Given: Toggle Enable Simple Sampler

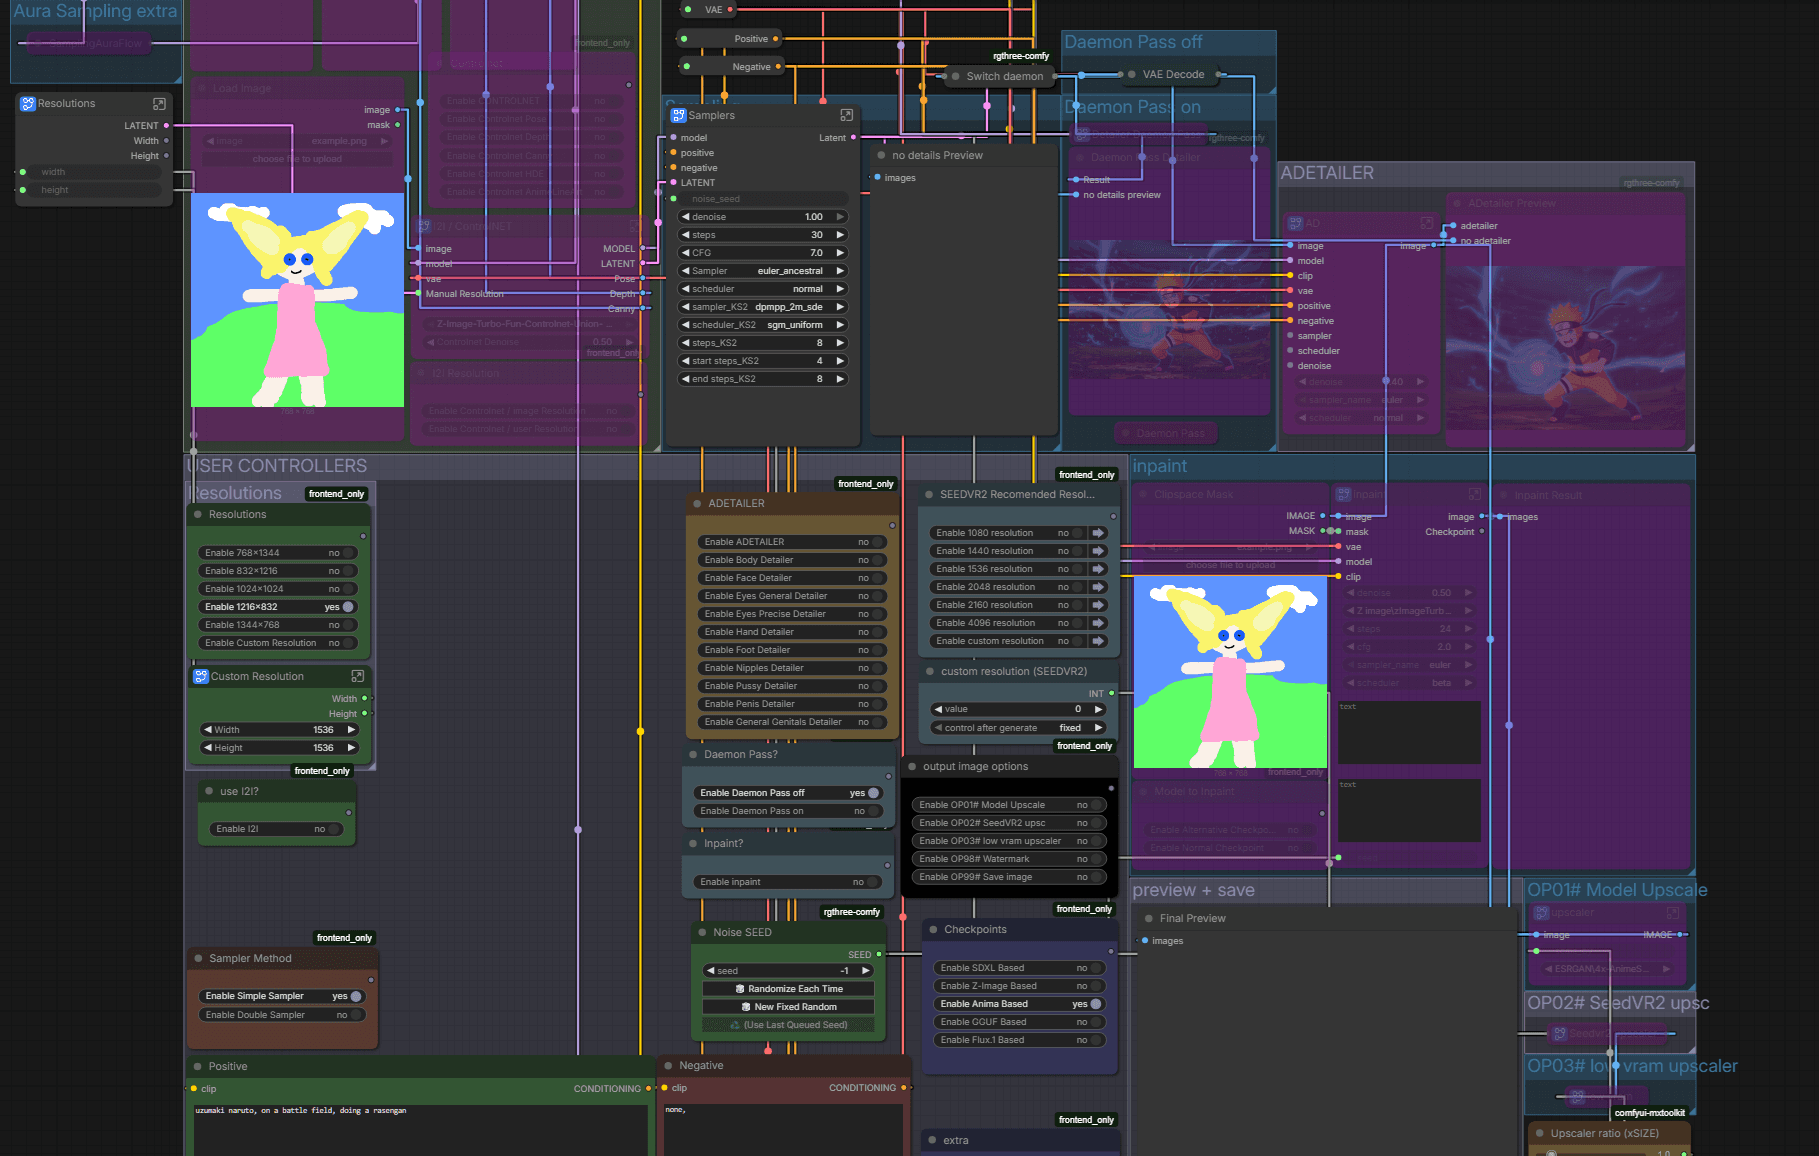Looking at the screenshot, I should point(282,996).
